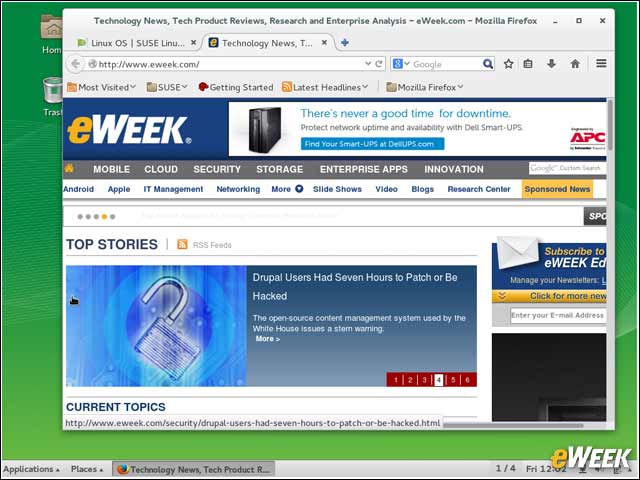Click the eWEEK logo in the header
The height and width of the screenshot is (480, 640).
point(129,130)
